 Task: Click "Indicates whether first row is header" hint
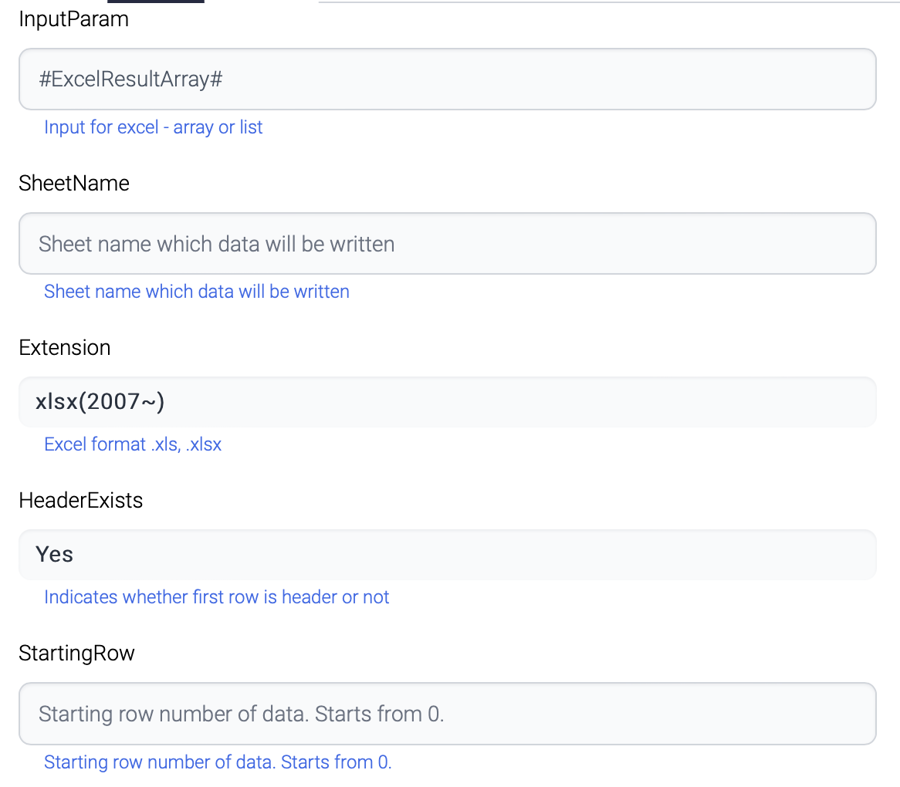[x=216, y=597]
